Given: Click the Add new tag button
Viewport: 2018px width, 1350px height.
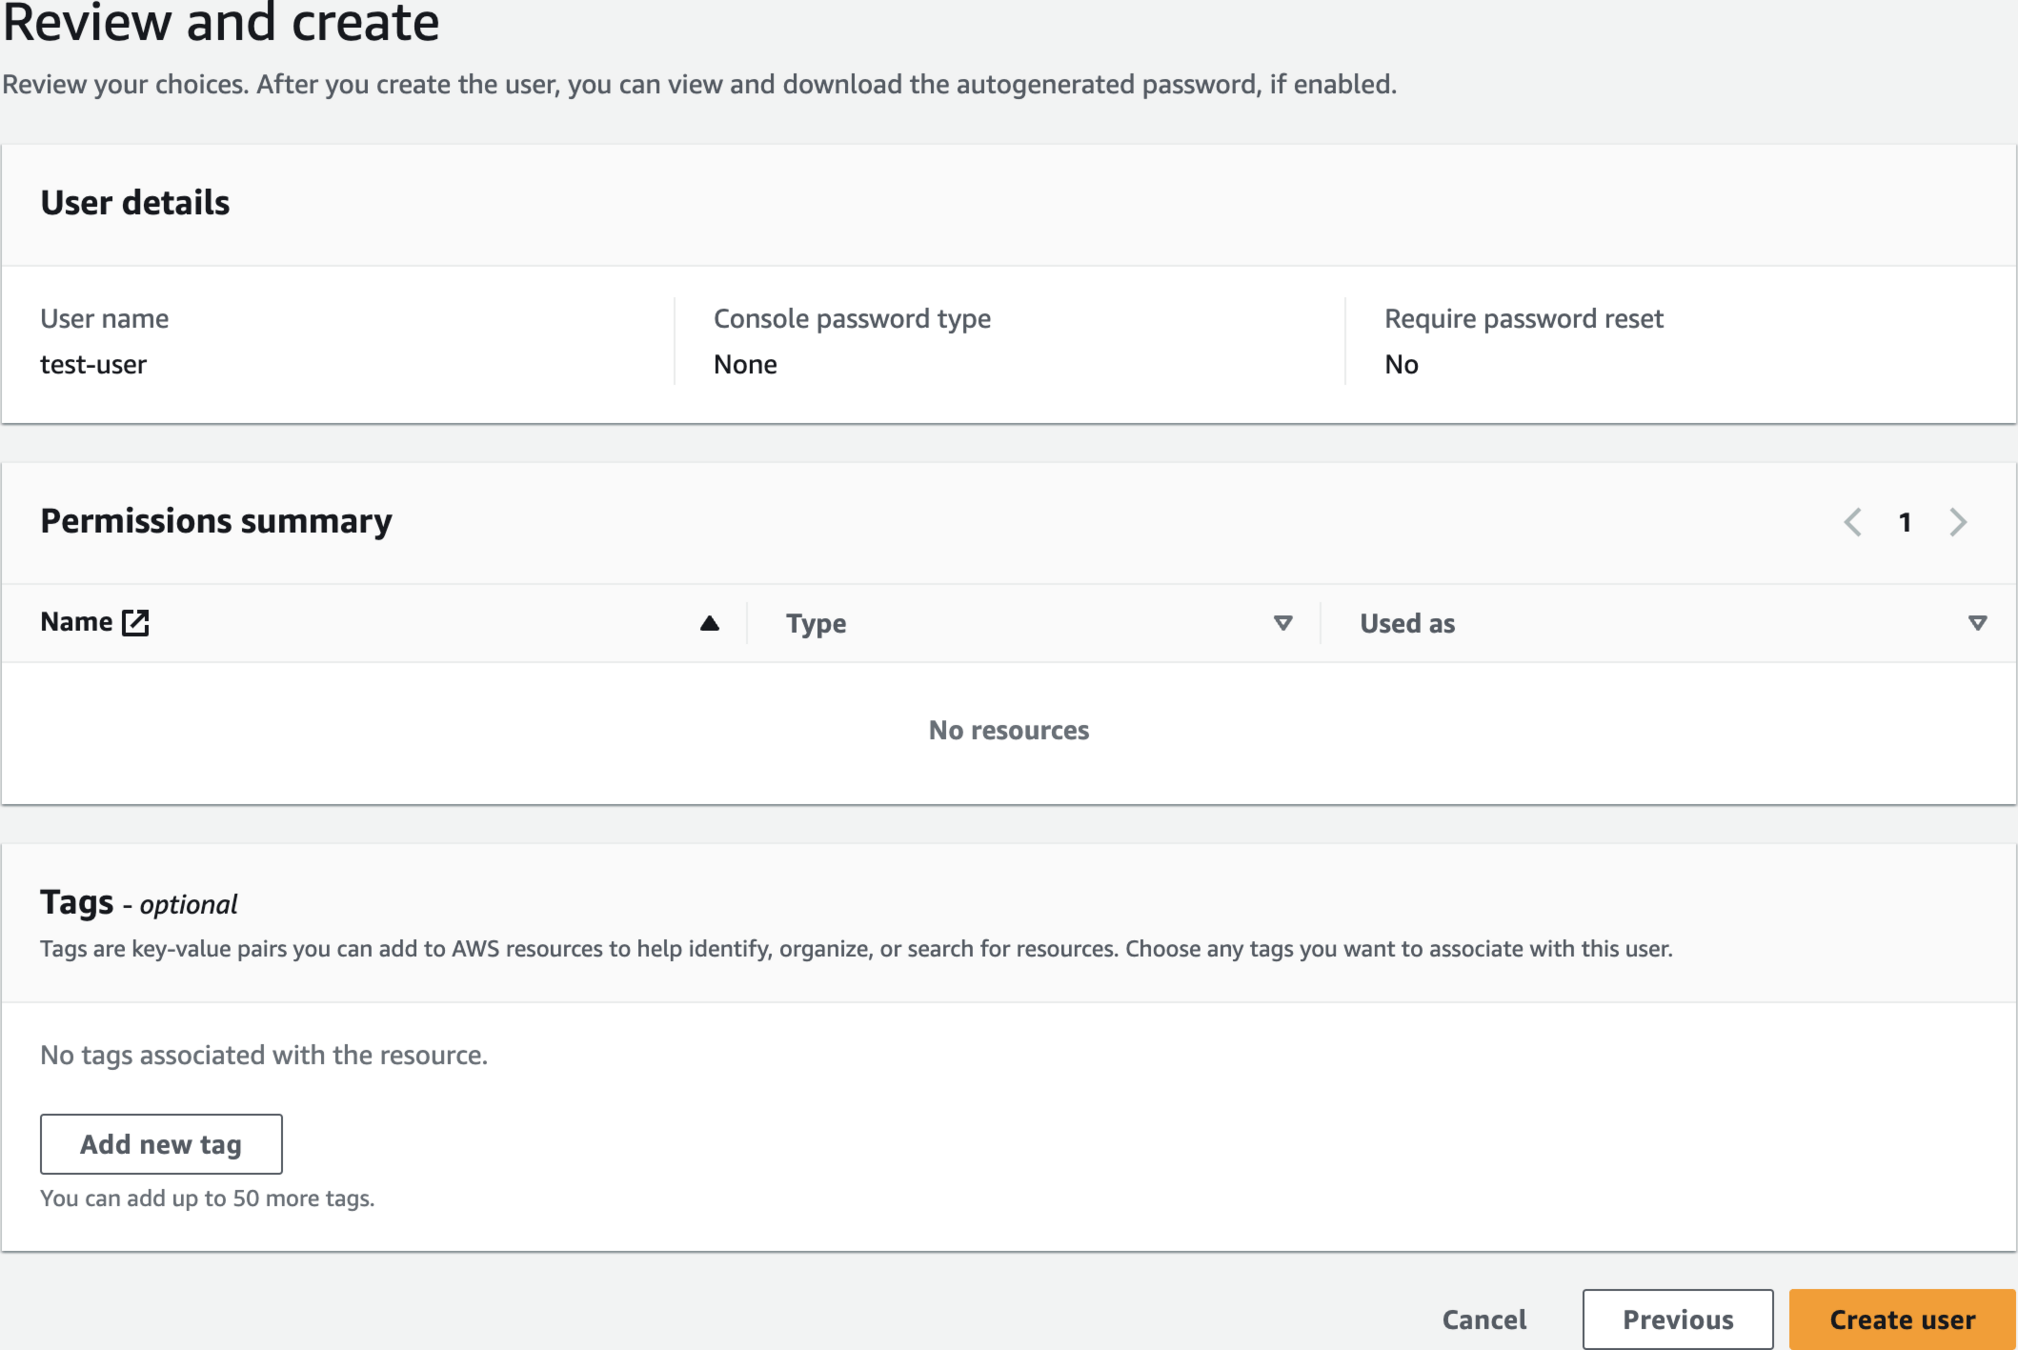Looking at the screenshot, I should 161,1144.
